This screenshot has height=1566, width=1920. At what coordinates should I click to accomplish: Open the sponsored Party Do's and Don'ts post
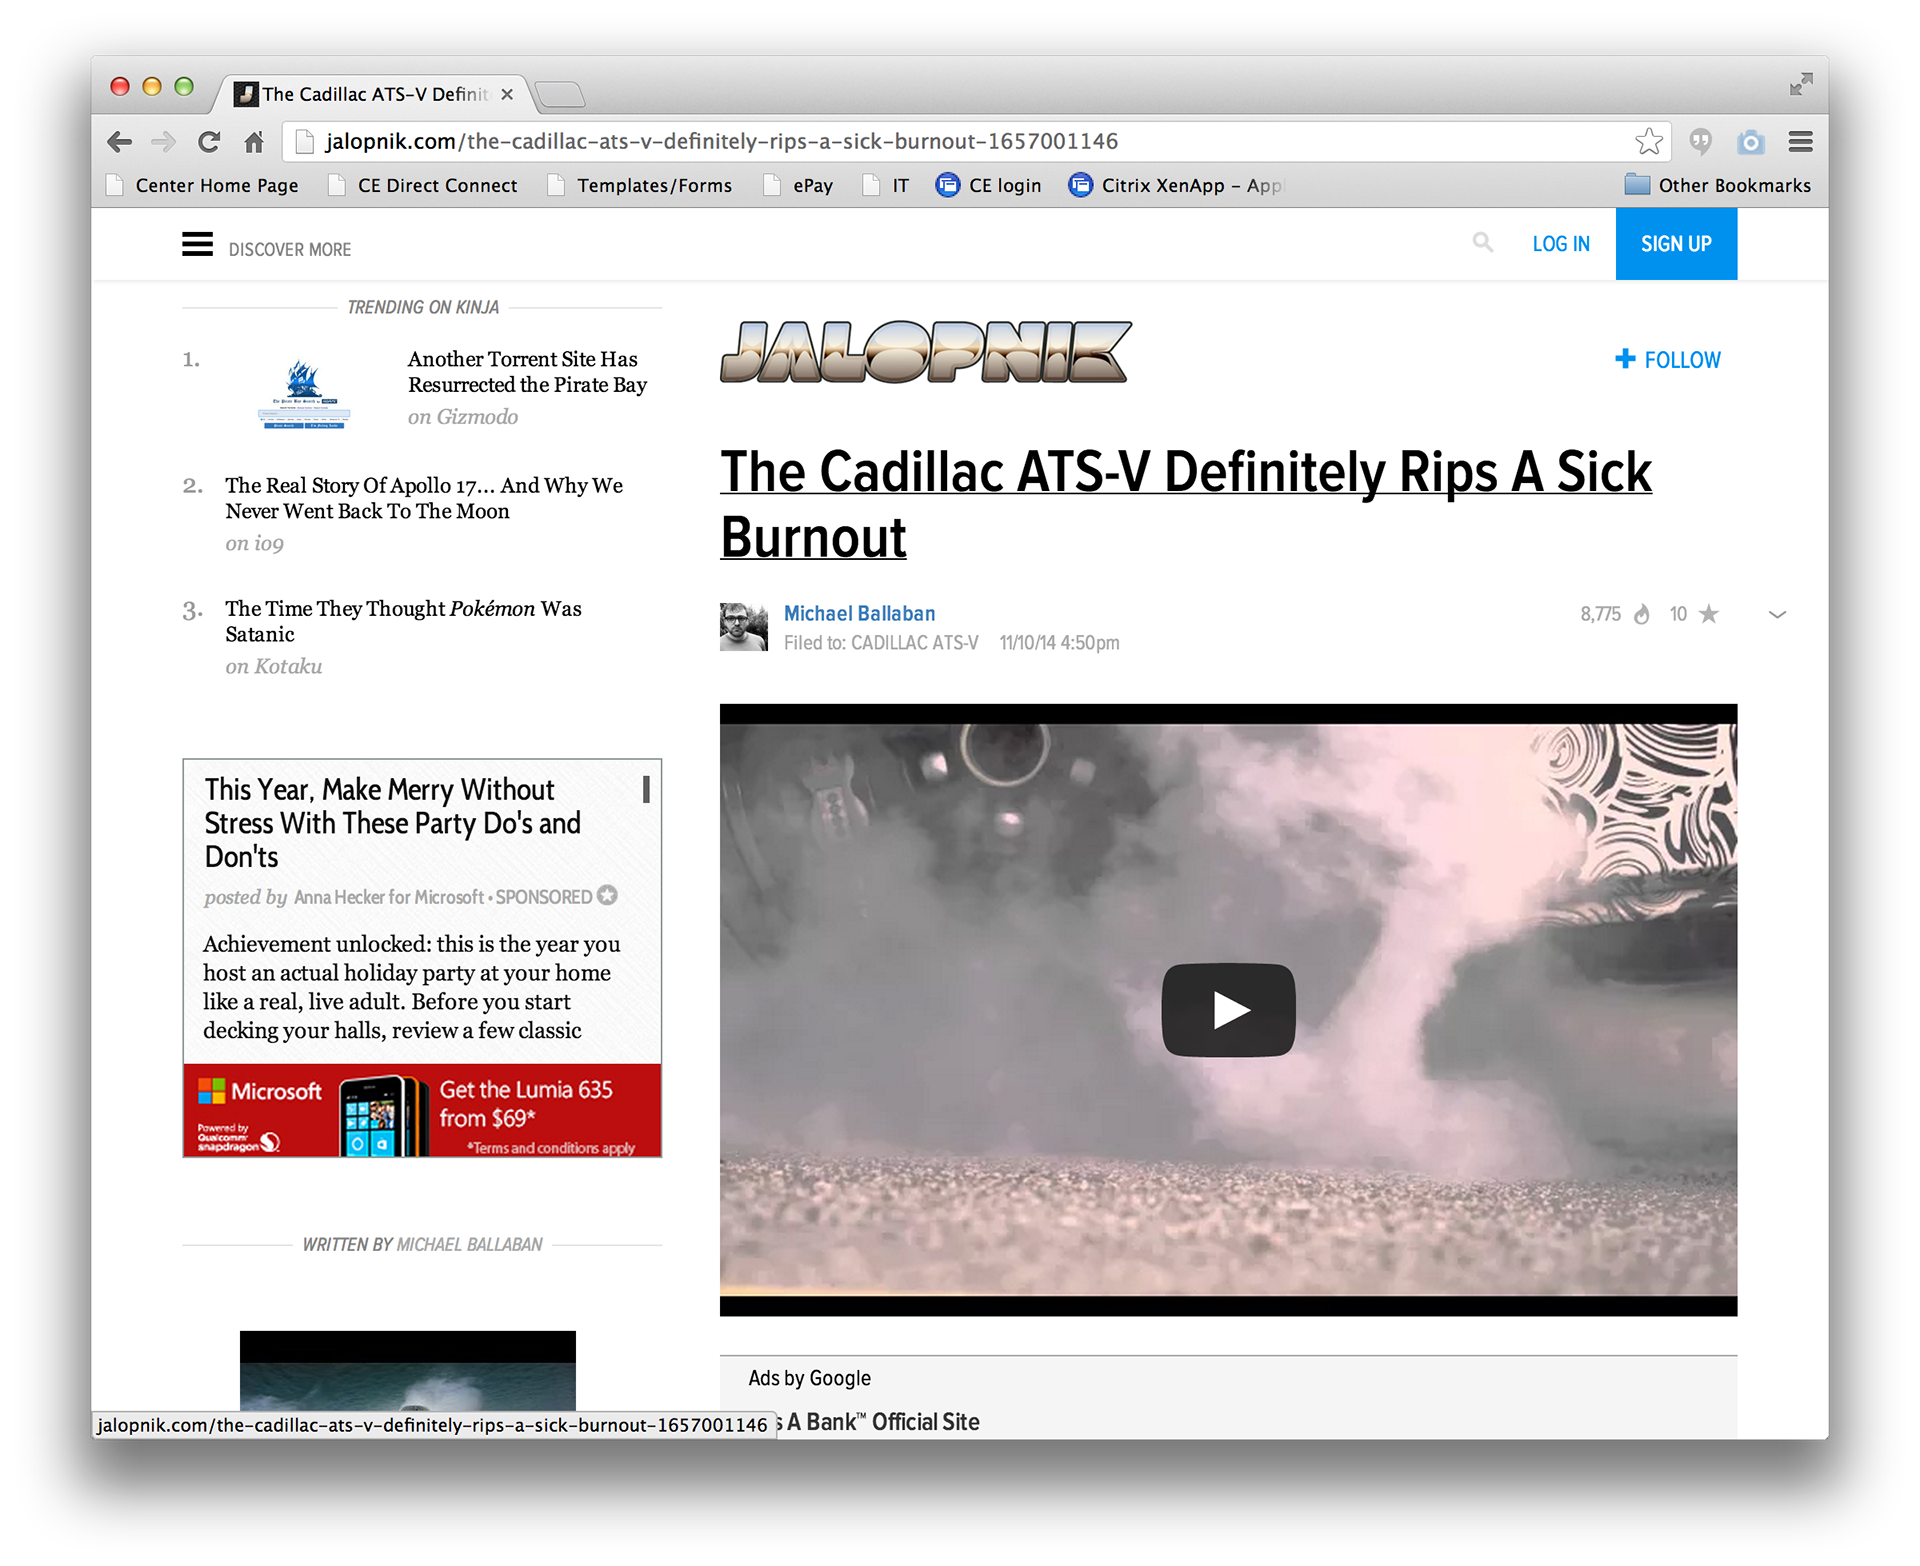point(393,823)
